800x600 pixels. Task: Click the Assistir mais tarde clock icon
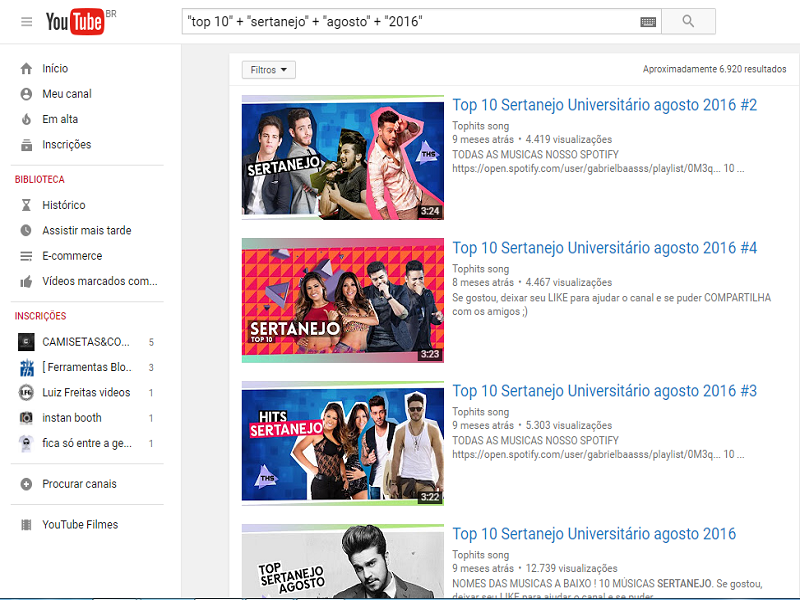pos(26,230)
